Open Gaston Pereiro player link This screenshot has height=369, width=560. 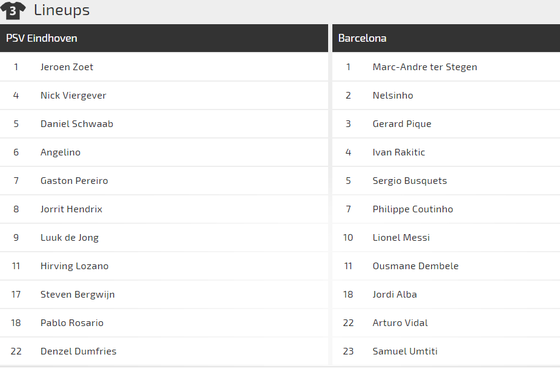[74, 181]
